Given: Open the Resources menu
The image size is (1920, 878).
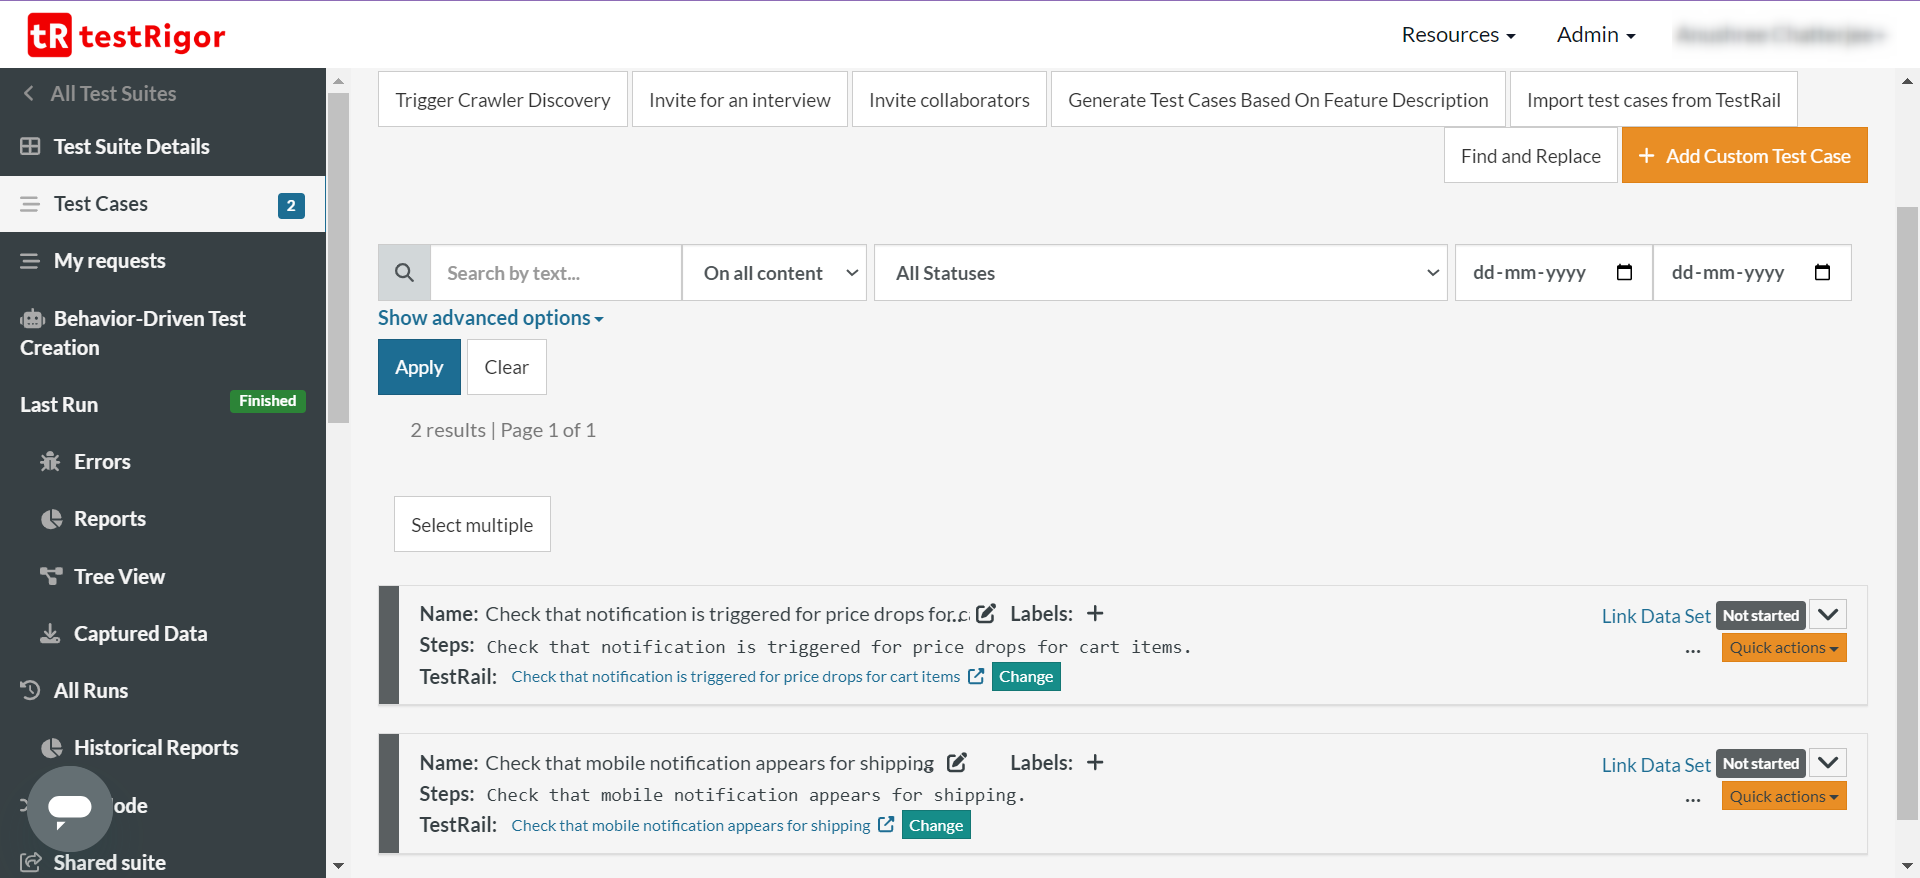Looking at the screenshot, I should tap(1457, 35).
